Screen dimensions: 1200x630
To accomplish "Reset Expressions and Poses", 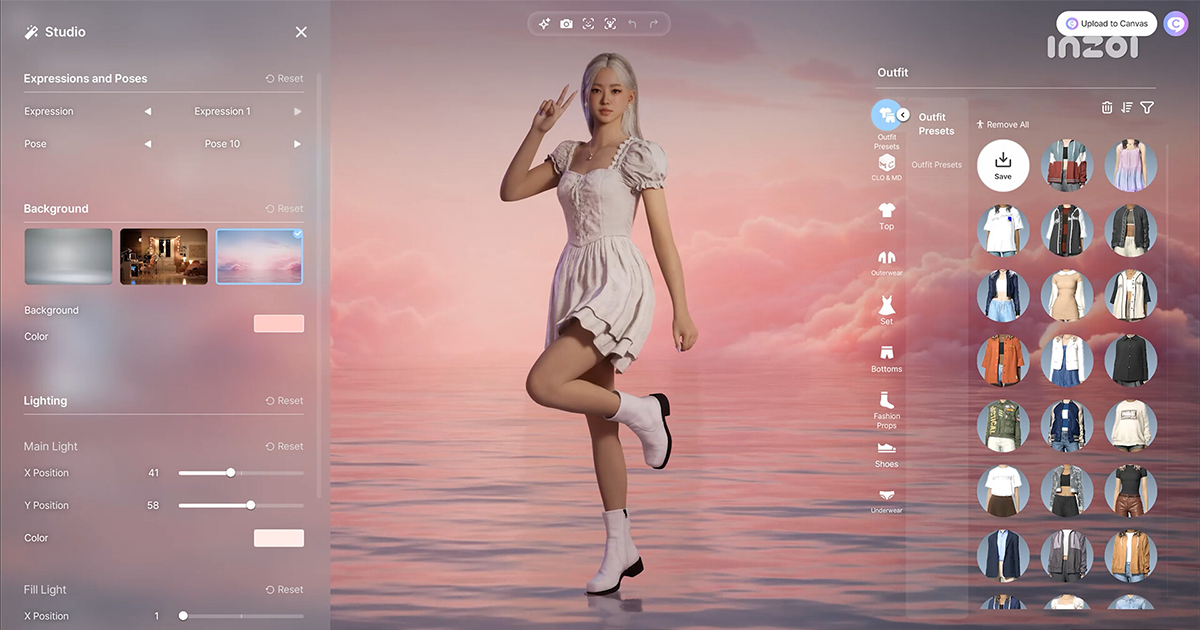I will tap(284, 79).
